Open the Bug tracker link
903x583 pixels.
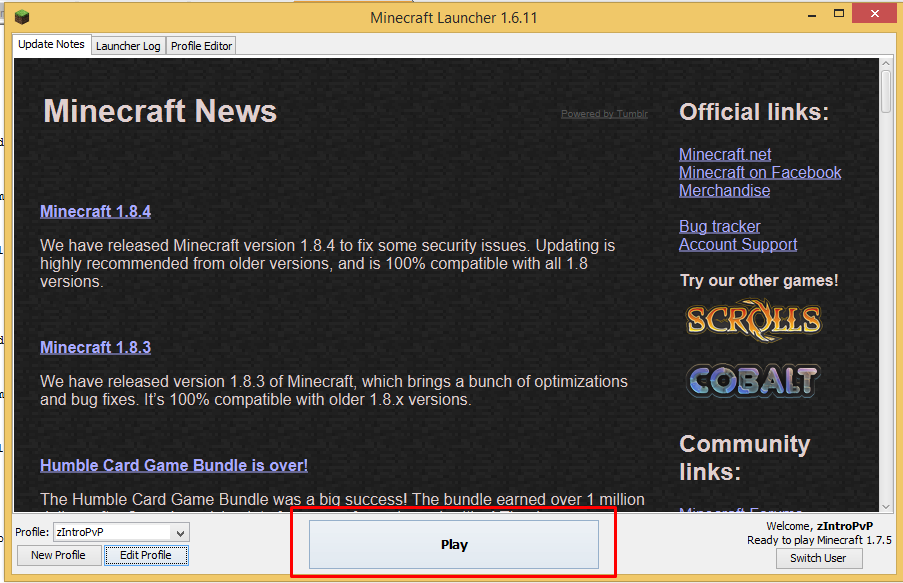coord(720,226)
